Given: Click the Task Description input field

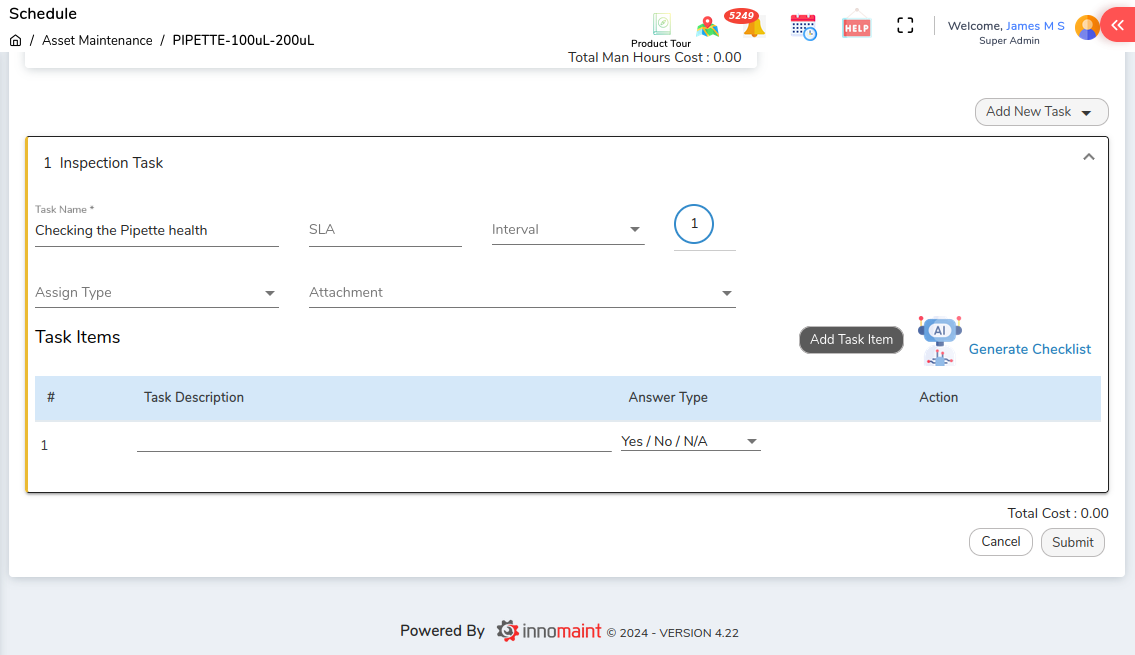Looking at the screenshot, I should (373, 441).
